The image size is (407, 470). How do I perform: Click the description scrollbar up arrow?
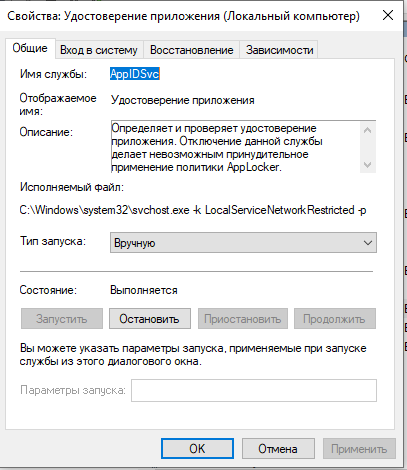(x=368, y=130)
